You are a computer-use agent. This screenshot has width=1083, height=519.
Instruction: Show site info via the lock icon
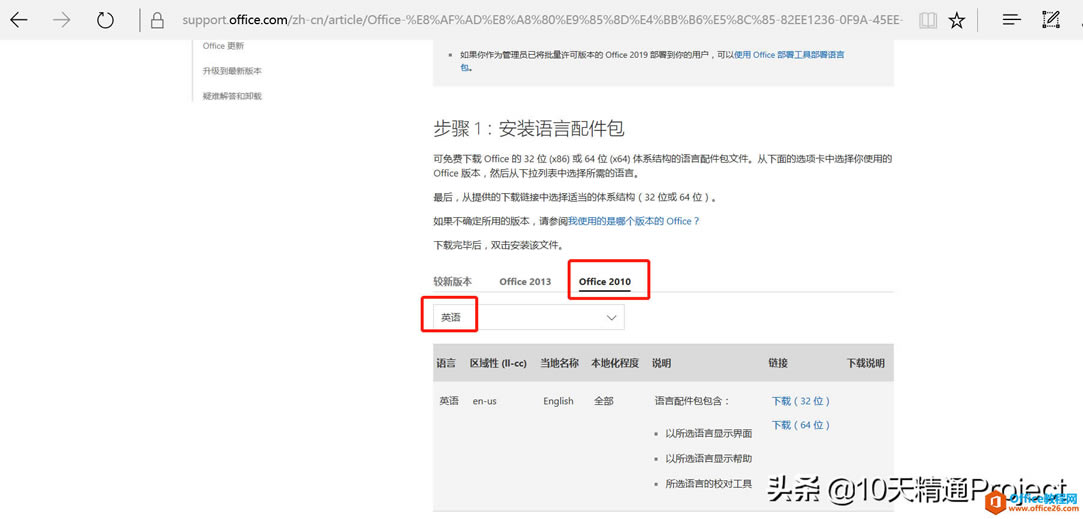click(x=157, y=20)
